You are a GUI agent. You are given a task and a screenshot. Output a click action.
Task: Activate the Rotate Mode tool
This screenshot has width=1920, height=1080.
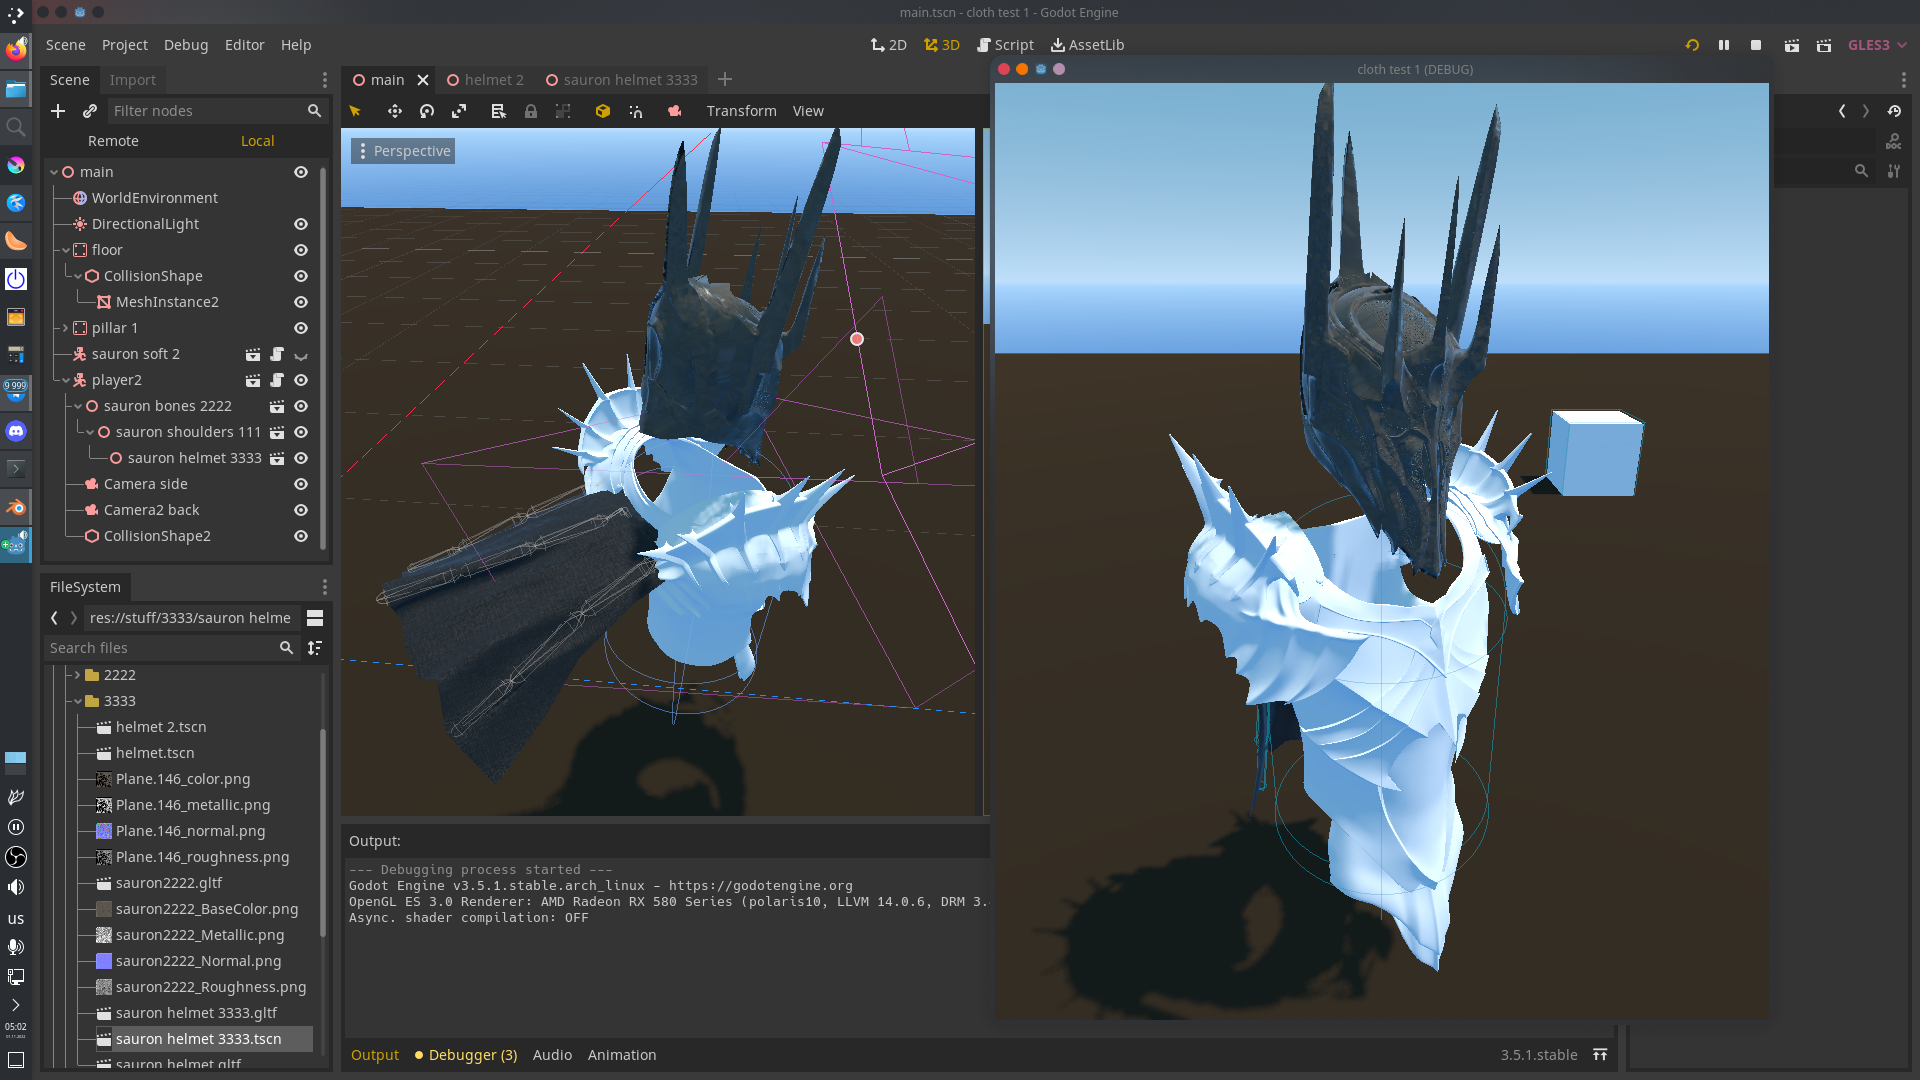pyautogui.click(x=427, y=111)
